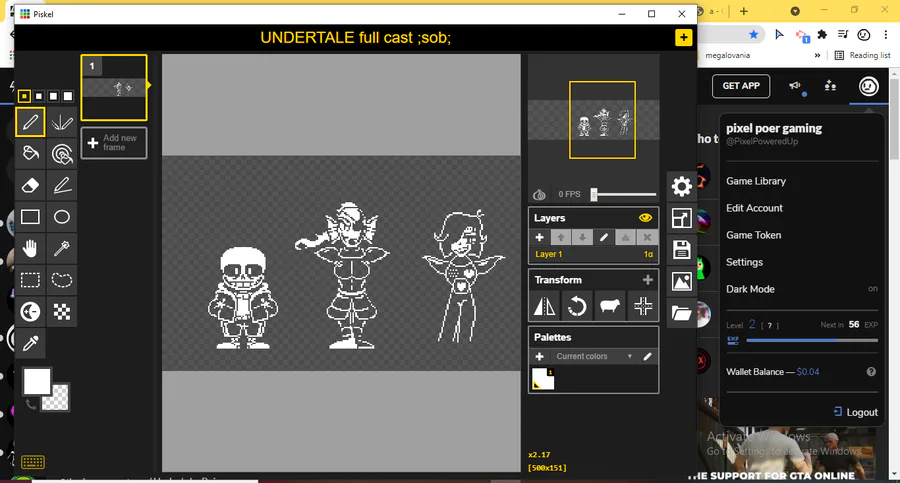Image resolution: width=900 pixels, height=483 pixels.
Task: Clone with the sheep Transform icon
Action: click(610, 306)
